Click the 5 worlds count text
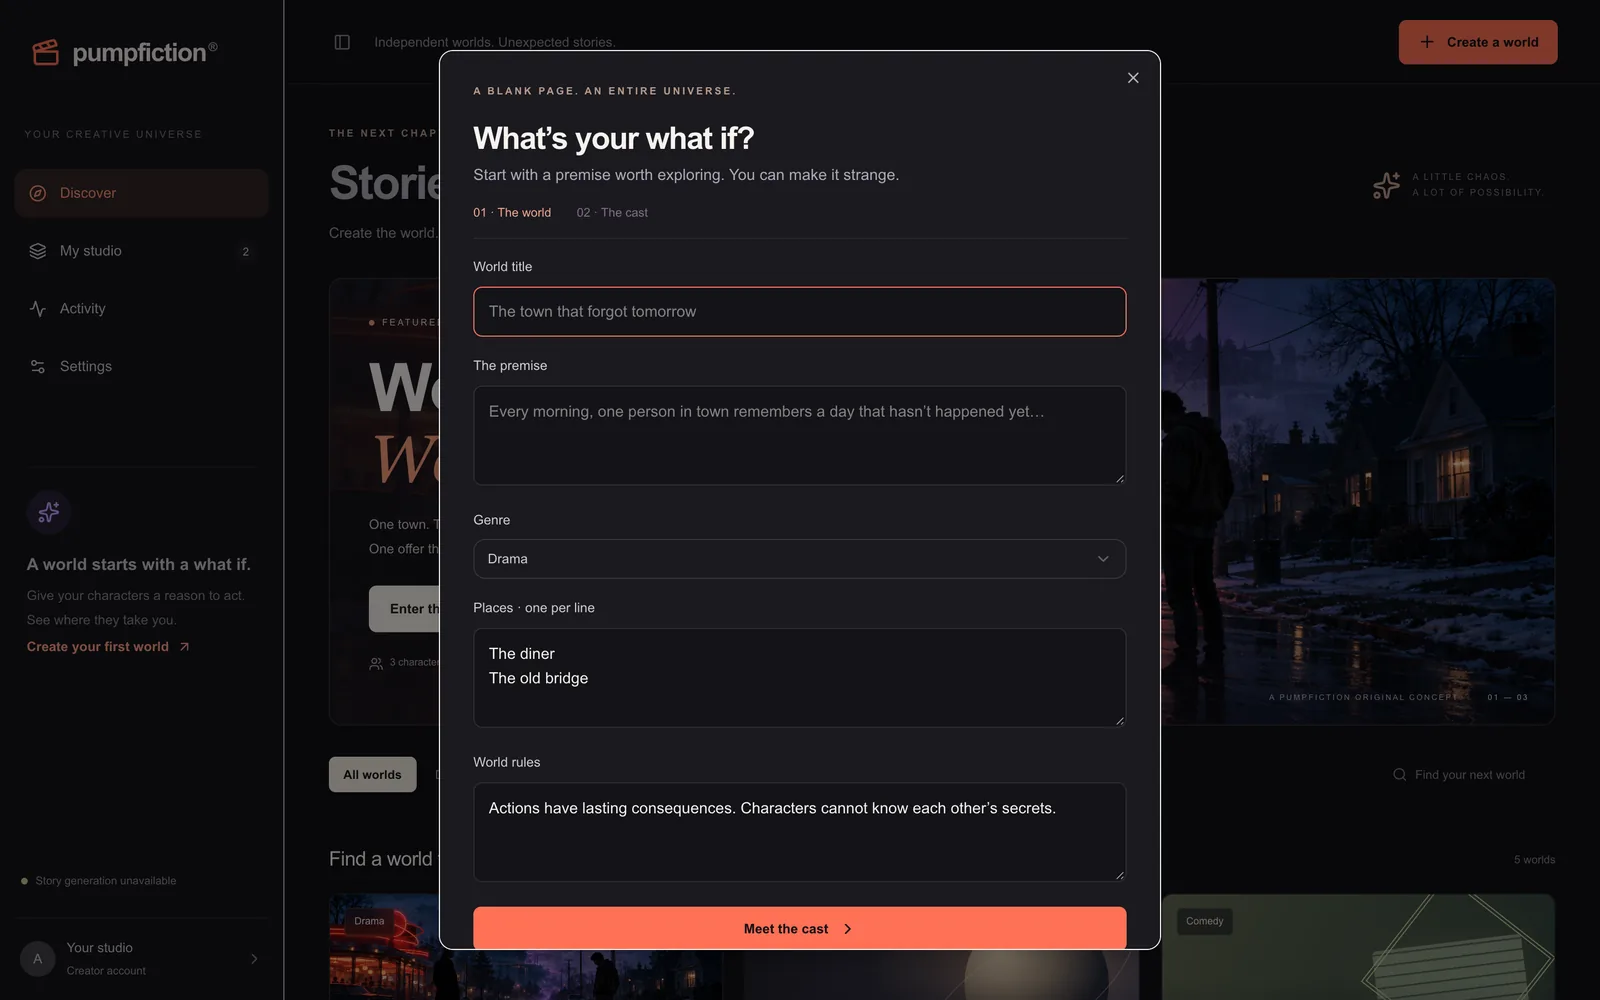Screen dimensions: 1600x1000 (x=1534, y=860)
